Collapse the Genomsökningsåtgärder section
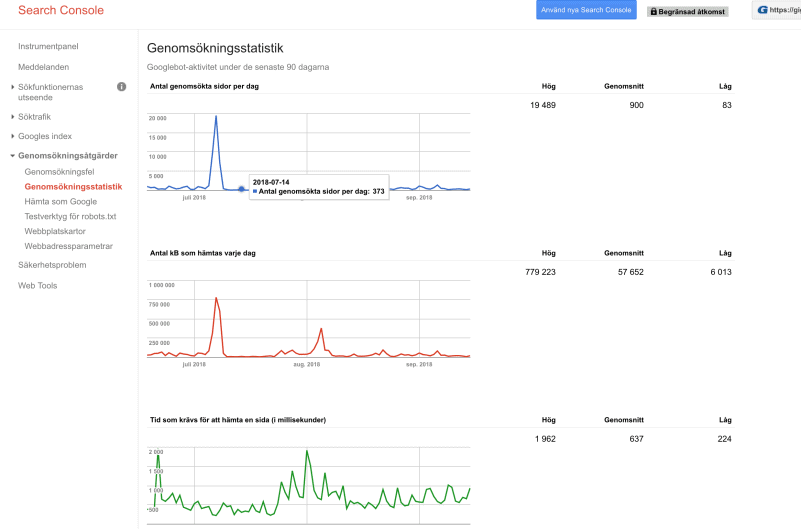This screenshot has height=529, width=801. pos(12,156)
